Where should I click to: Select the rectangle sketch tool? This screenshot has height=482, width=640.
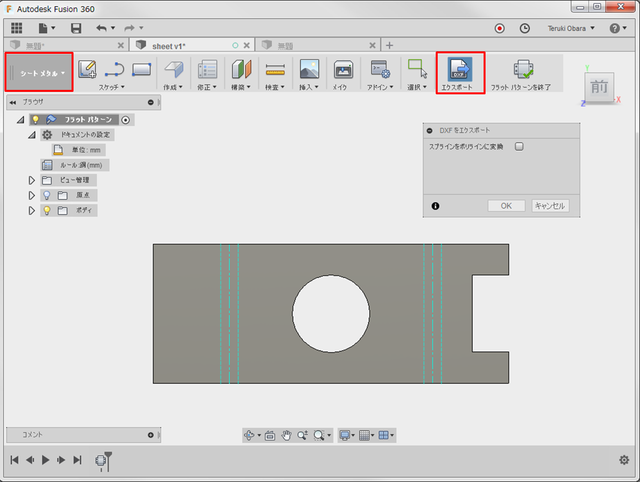click(x=142, y=69)
